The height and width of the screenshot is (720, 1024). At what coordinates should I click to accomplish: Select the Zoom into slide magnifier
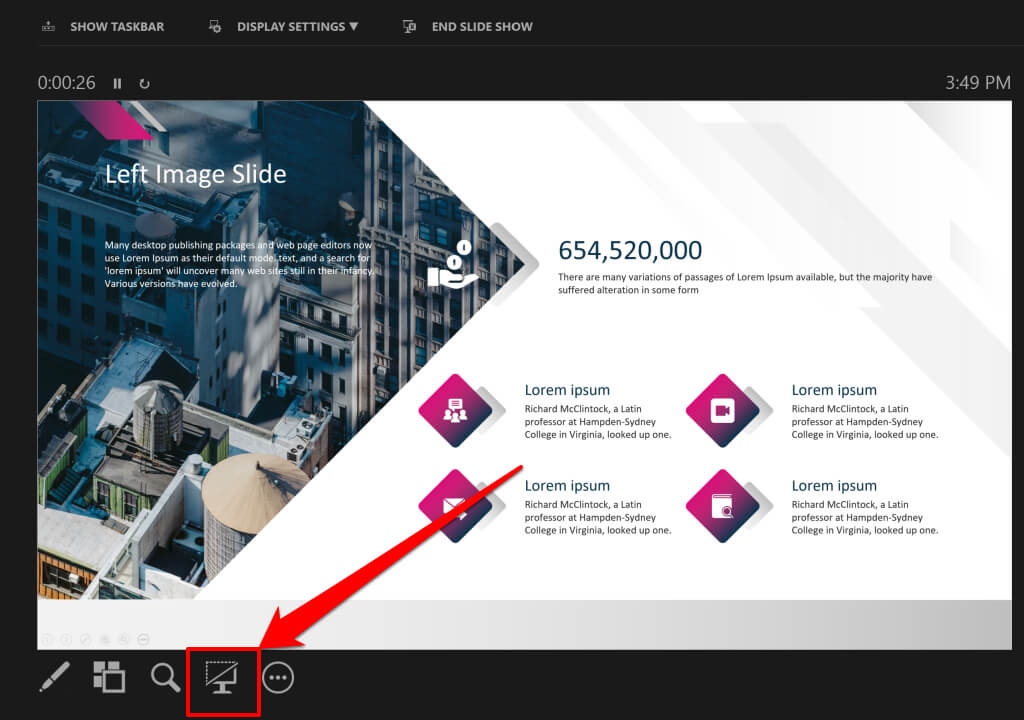click(165, 678)
